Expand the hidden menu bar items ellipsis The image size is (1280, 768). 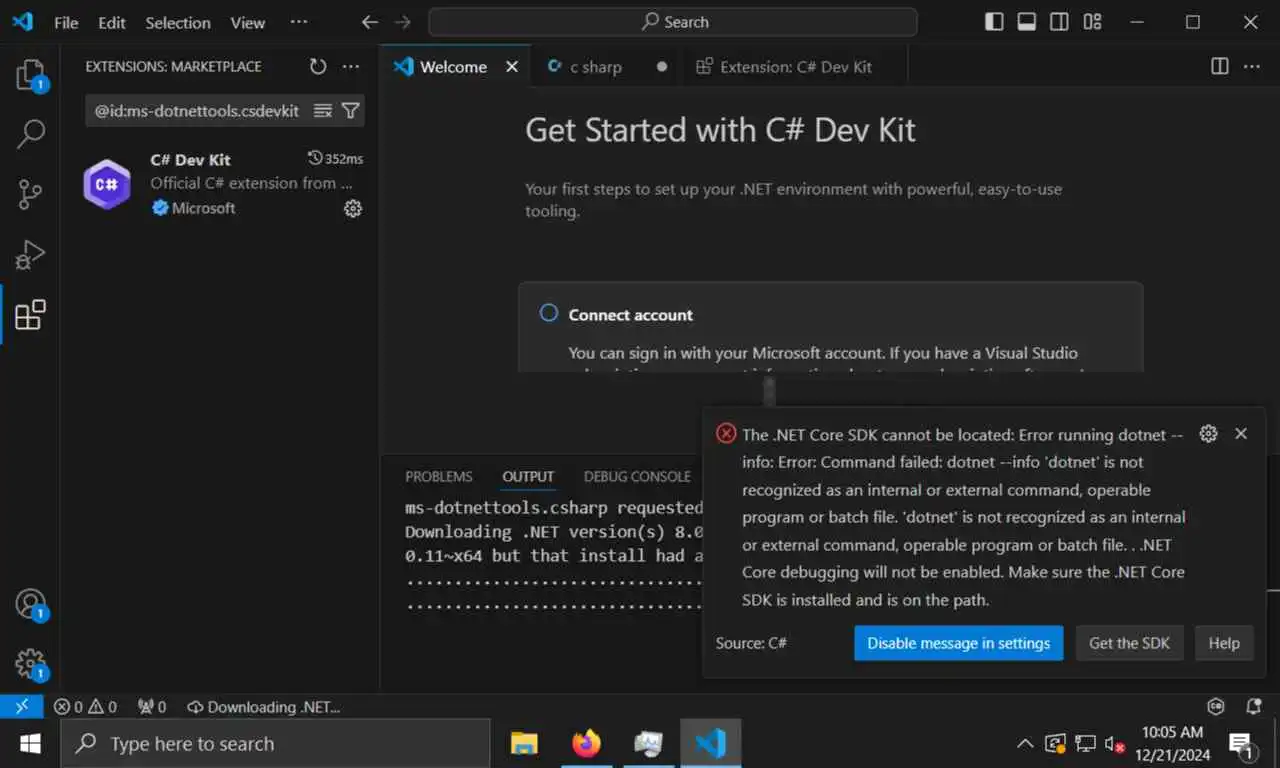click(x=298, y=22)
